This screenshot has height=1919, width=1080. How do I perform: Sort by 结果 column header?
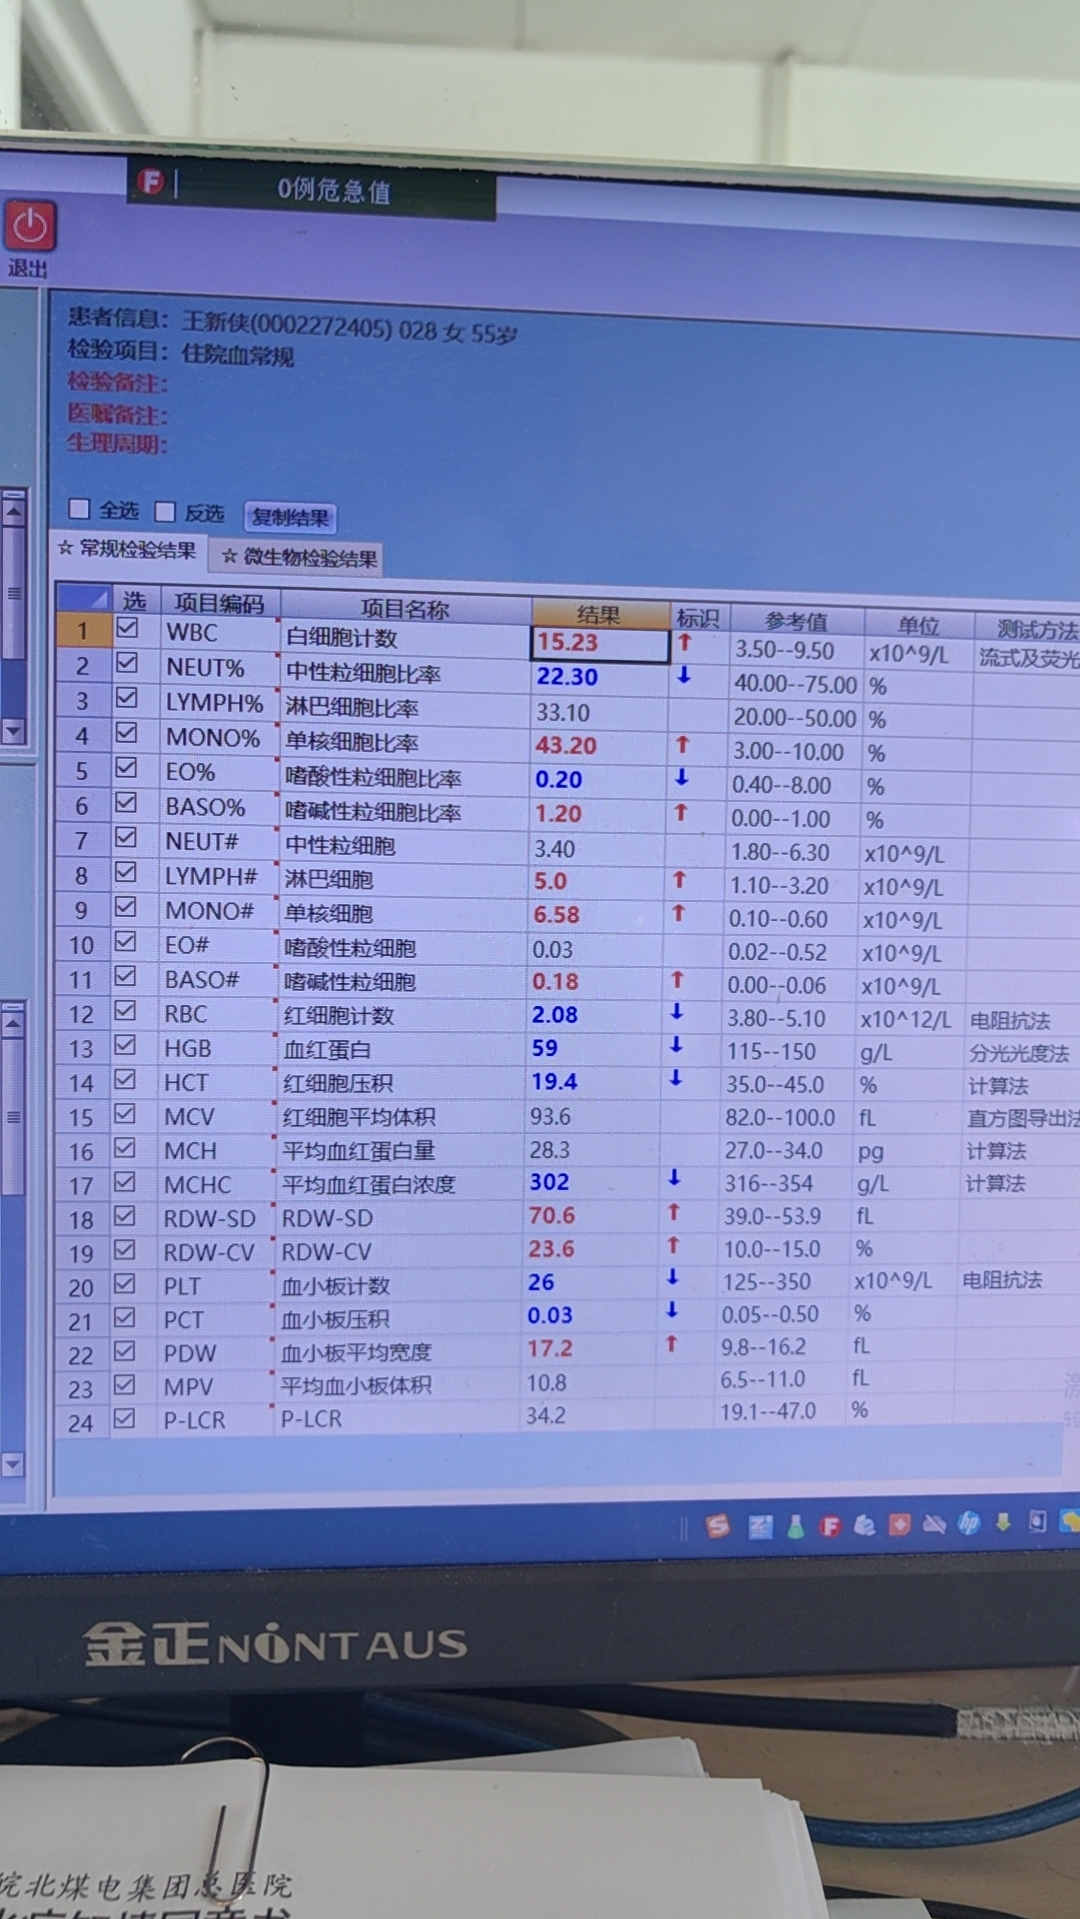click(599, 614)
